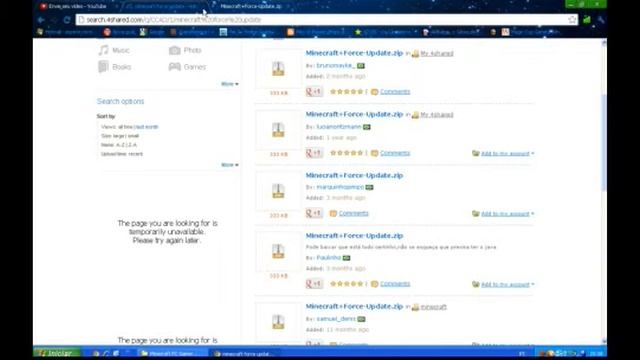View uploader marquinhopimpo's profile
The width and height of the screenshot is (640, 360).
[340, 187]
